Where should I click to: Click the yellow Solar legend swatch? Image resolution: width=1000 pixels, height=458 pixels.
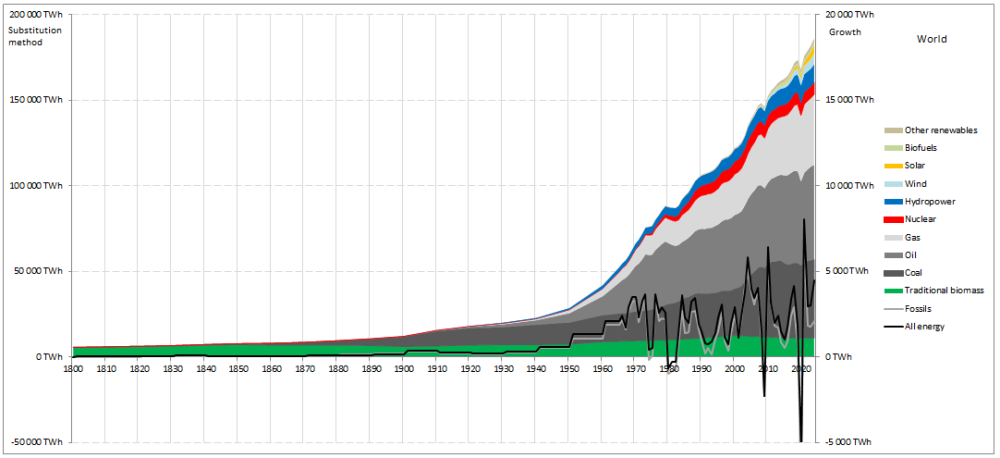point(893,166)
